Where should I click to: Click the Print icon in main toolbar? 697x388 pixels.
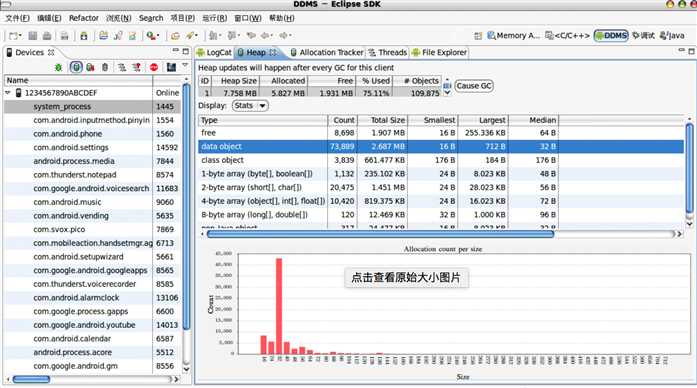(64, 36)
